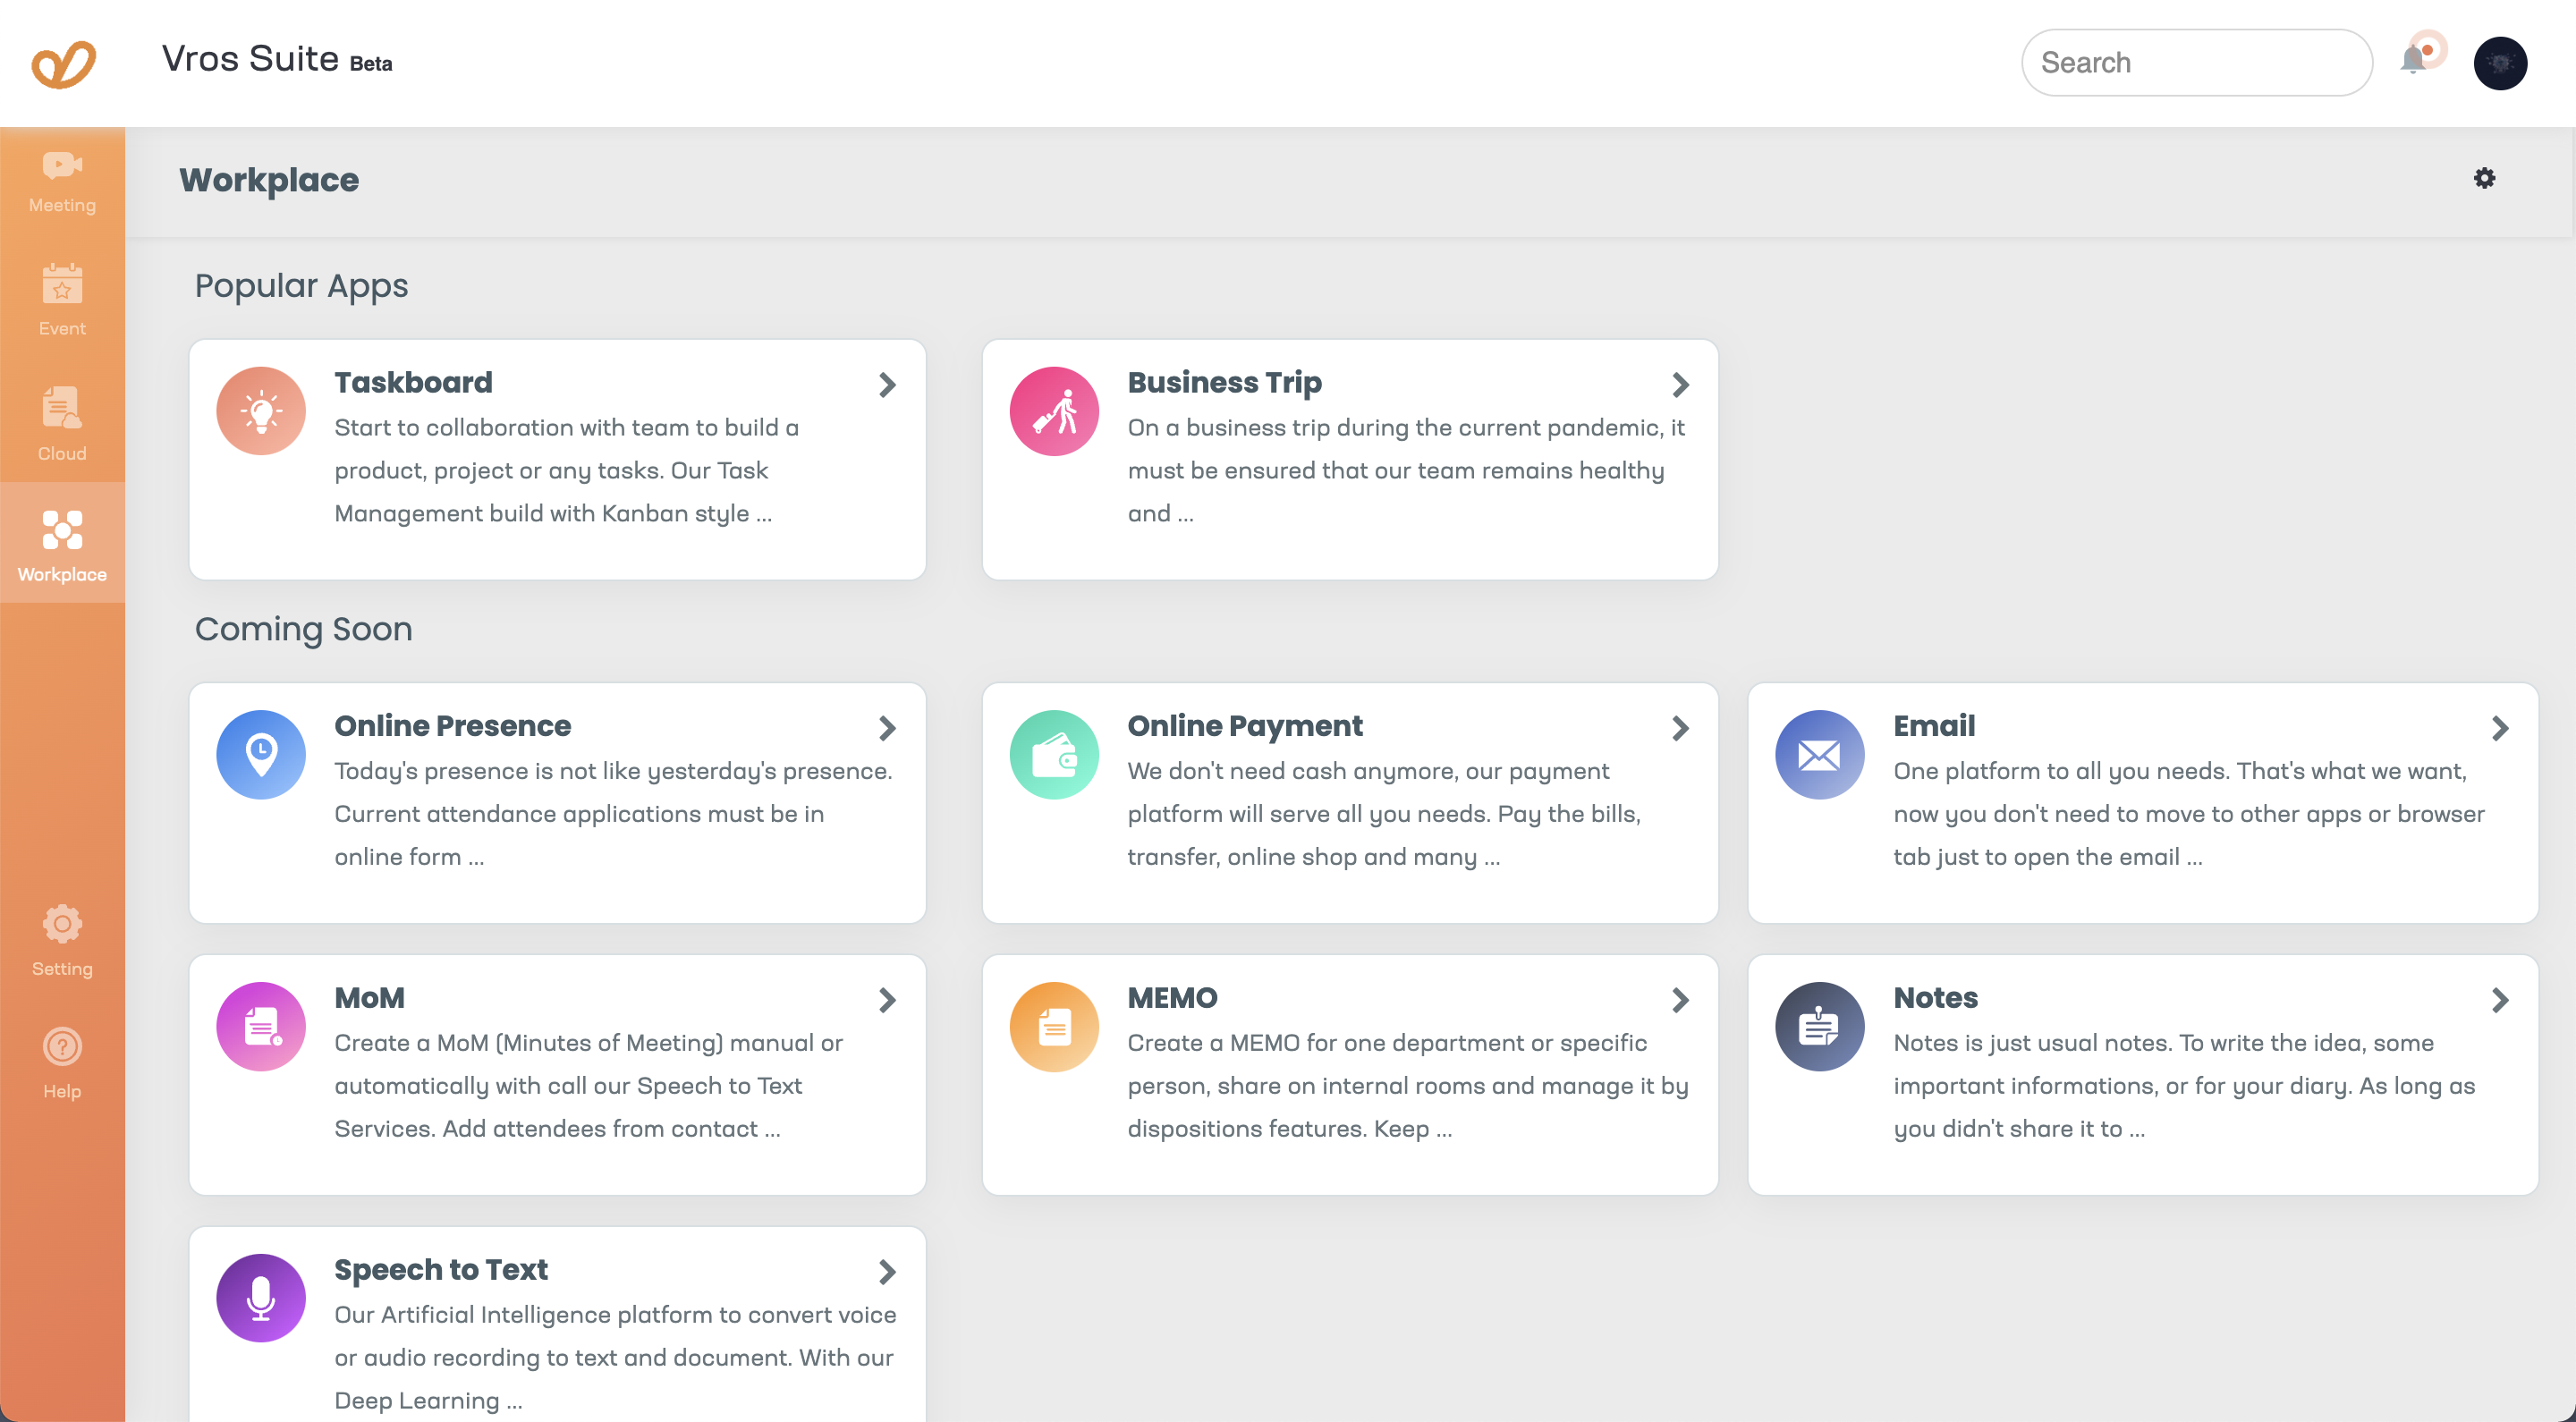This screenshot has width=2576, height=1422.
Task: Click the Search input field
Action: (x=2196, y=63)
